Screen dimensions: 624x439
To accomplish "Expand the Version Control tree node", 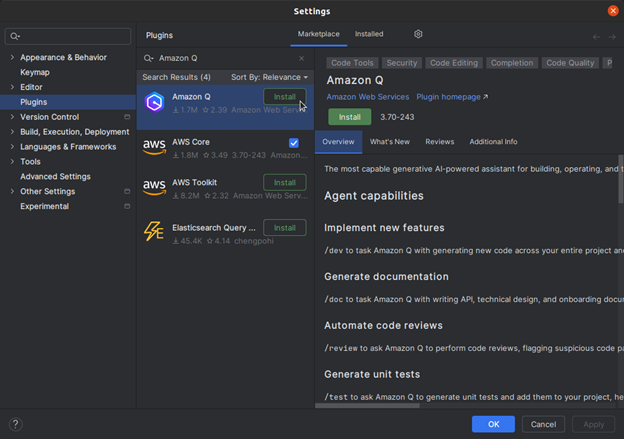I will (x=12, y=117).
